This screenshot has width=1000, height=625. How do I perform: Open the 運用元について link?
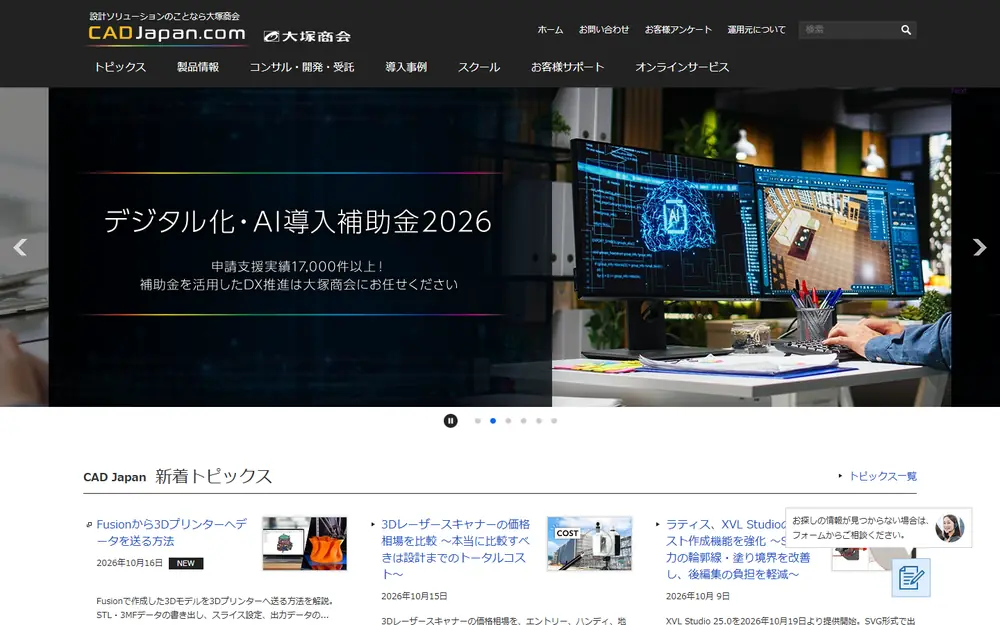[756, 30]
